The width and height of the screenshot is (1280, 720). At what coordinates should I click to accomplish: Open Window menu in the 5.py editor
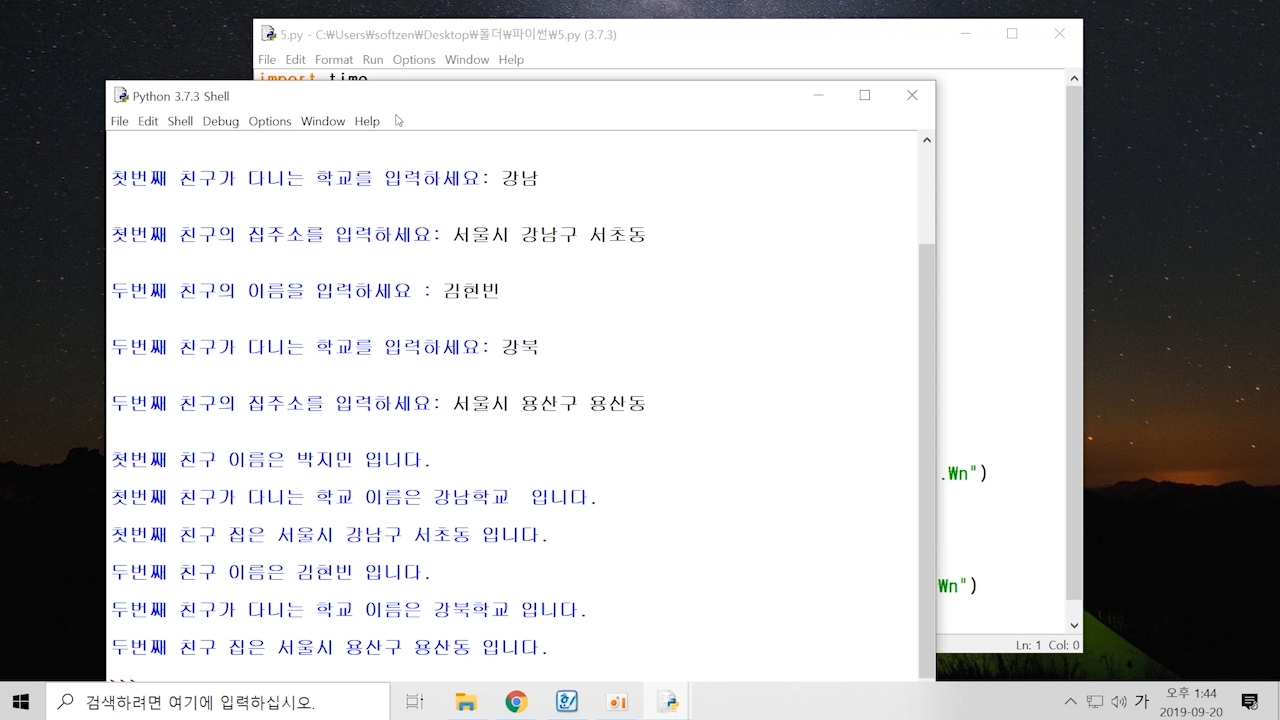[x=467, y=60]
